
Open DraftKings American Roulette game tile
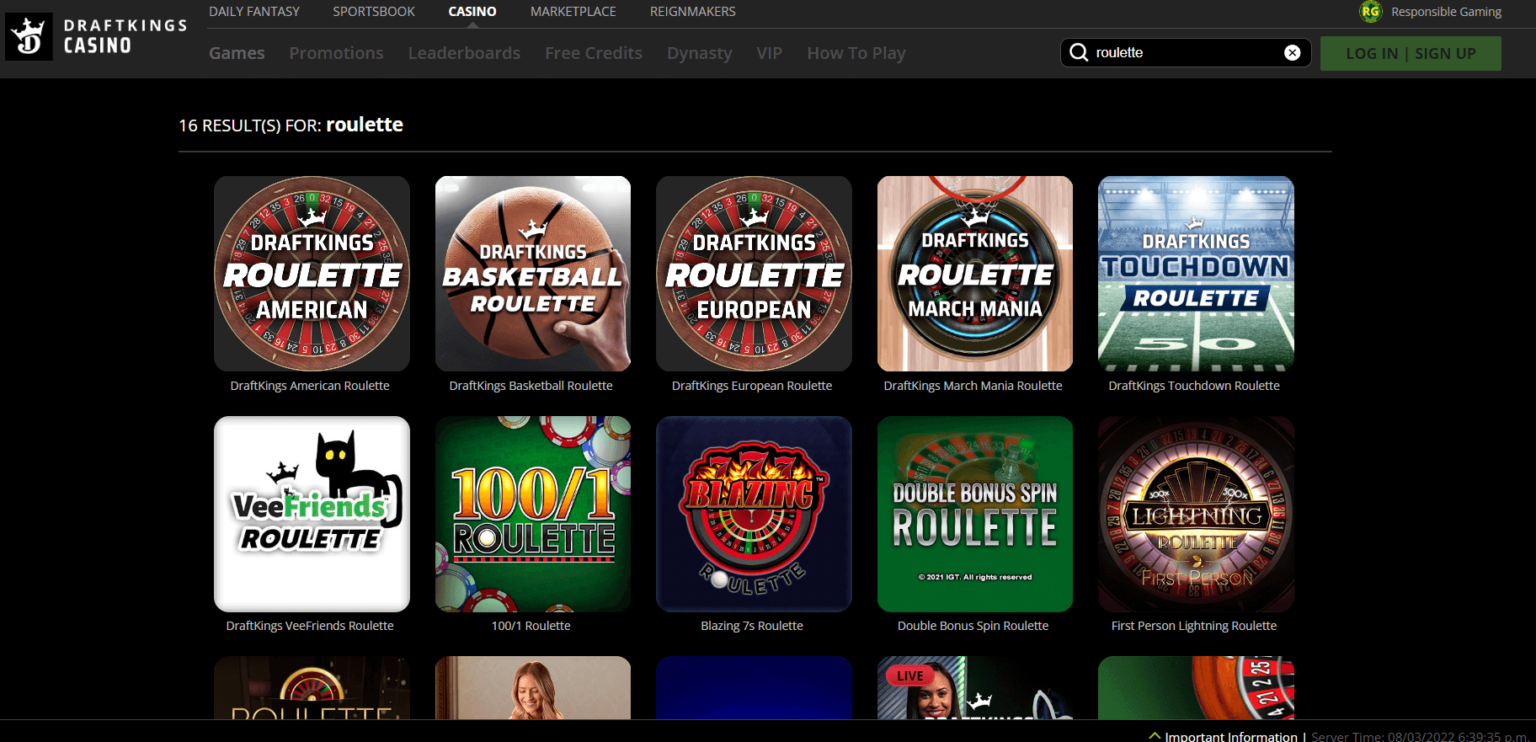click(312, 274)
